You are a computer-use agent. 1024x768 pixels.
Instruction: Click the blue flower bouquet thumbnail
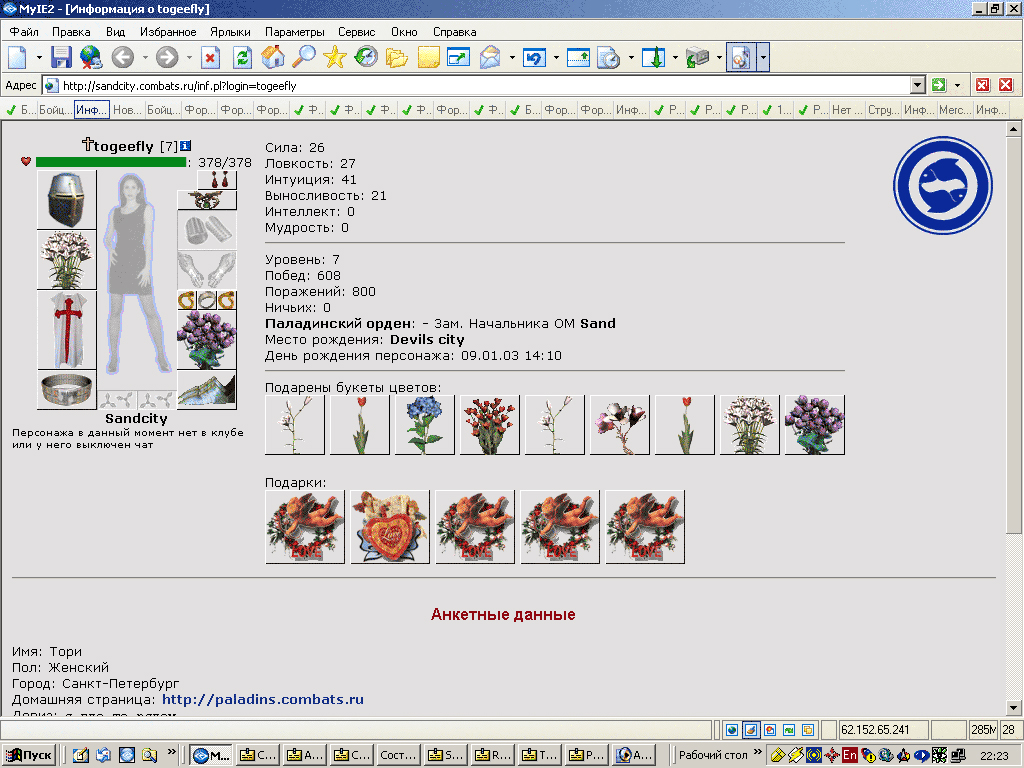[424, 424]
